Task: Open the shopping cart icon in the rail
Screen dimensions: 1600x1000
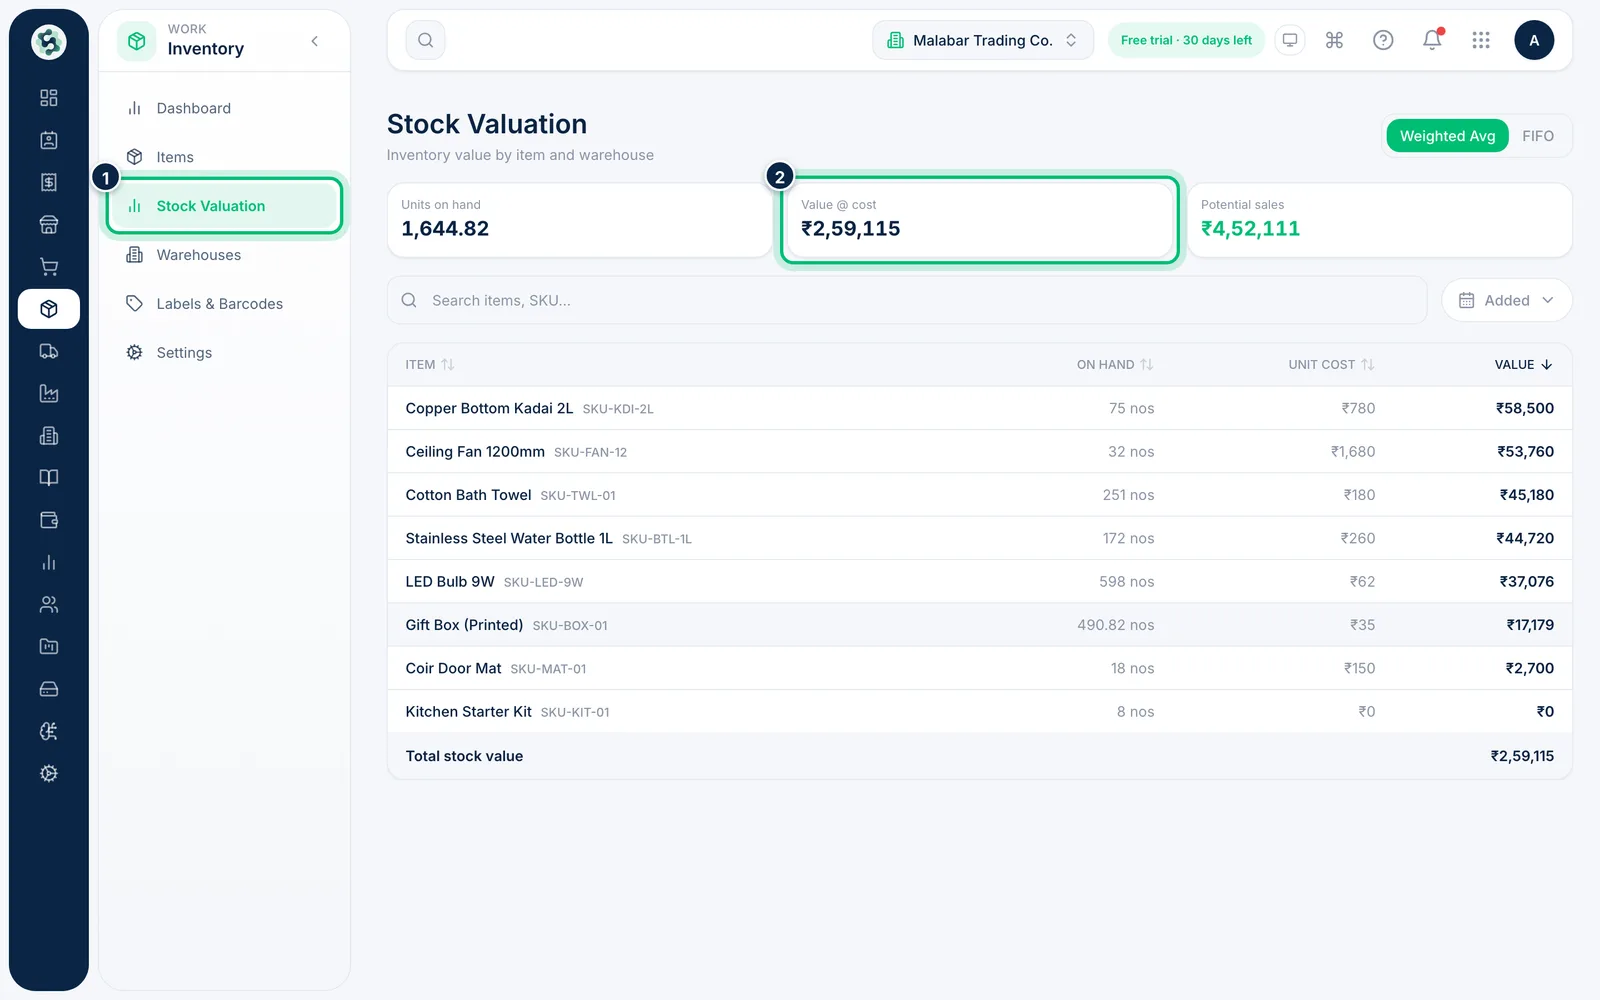Action: (48, 267)
